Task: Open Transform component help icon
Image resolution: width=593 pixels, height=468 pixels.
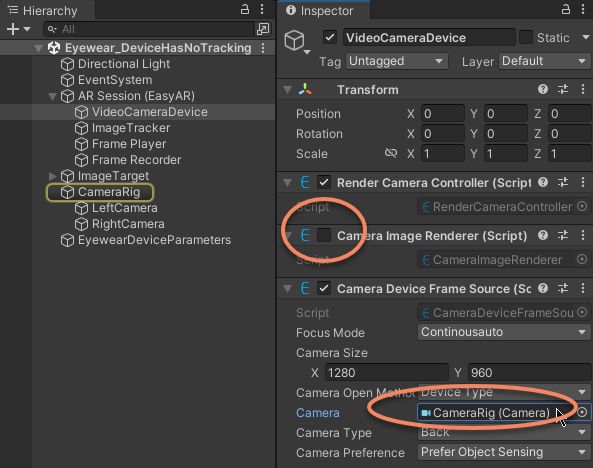Action: pyautogui.click(x=543, y=89)
